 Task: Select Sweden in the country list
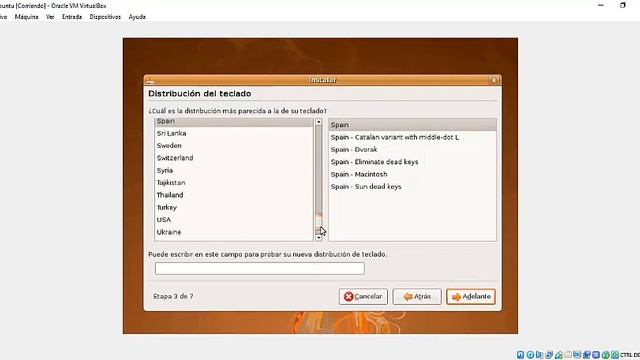[x=234, y=146]
